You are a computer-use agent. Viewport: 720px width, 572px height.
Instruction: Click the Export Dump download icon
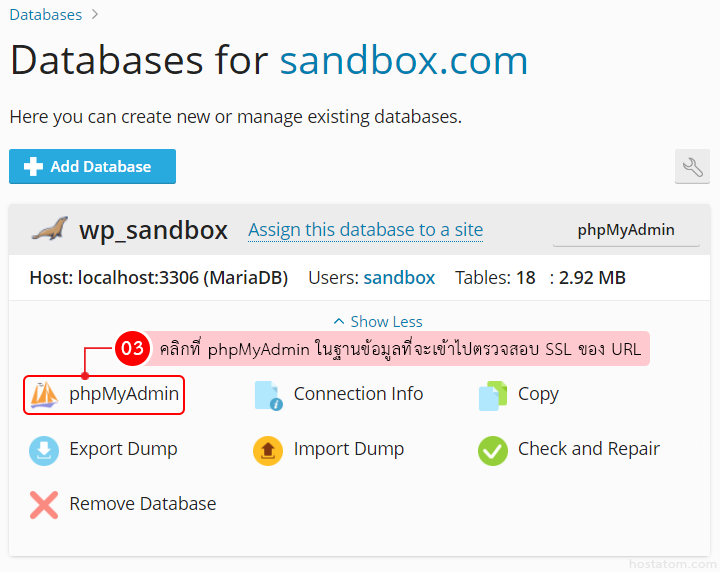(x=44, y=450)
